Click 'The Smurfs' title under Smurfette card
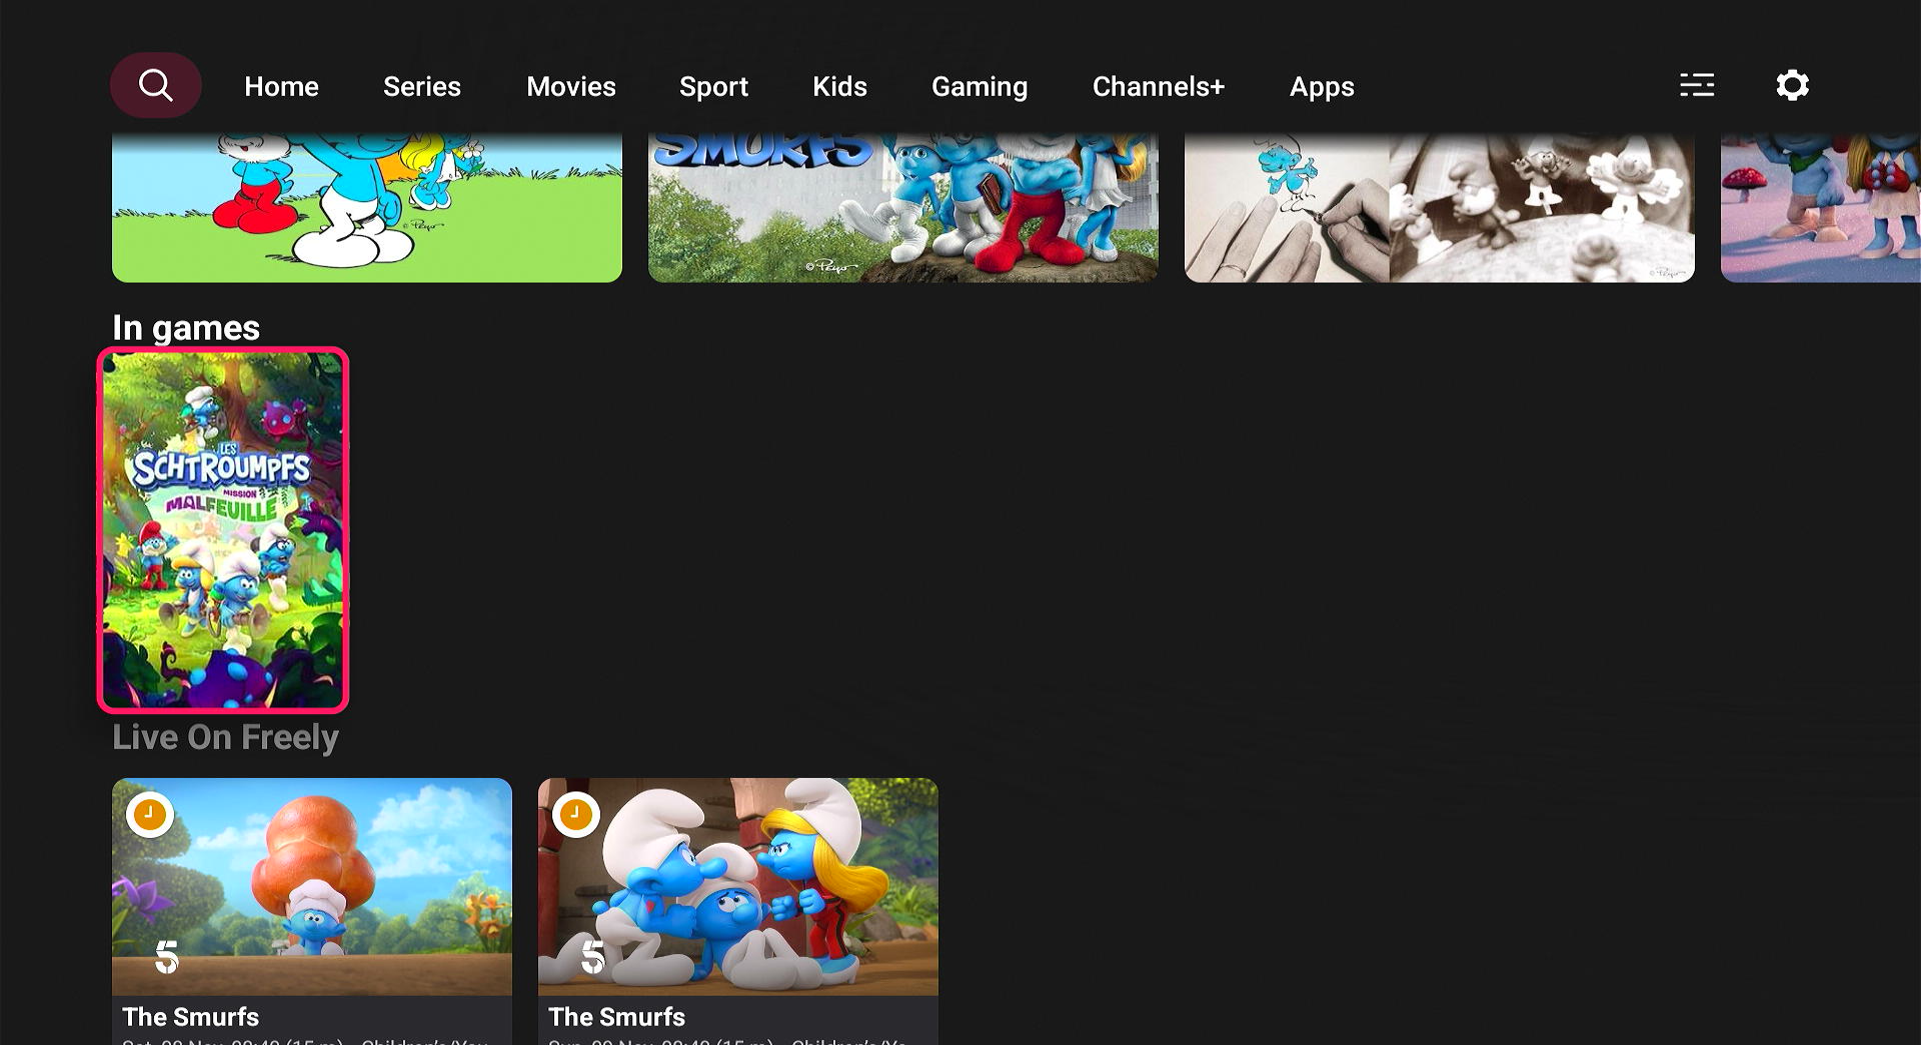This screenshot has height=1045, width=1921. (617, 1017)
